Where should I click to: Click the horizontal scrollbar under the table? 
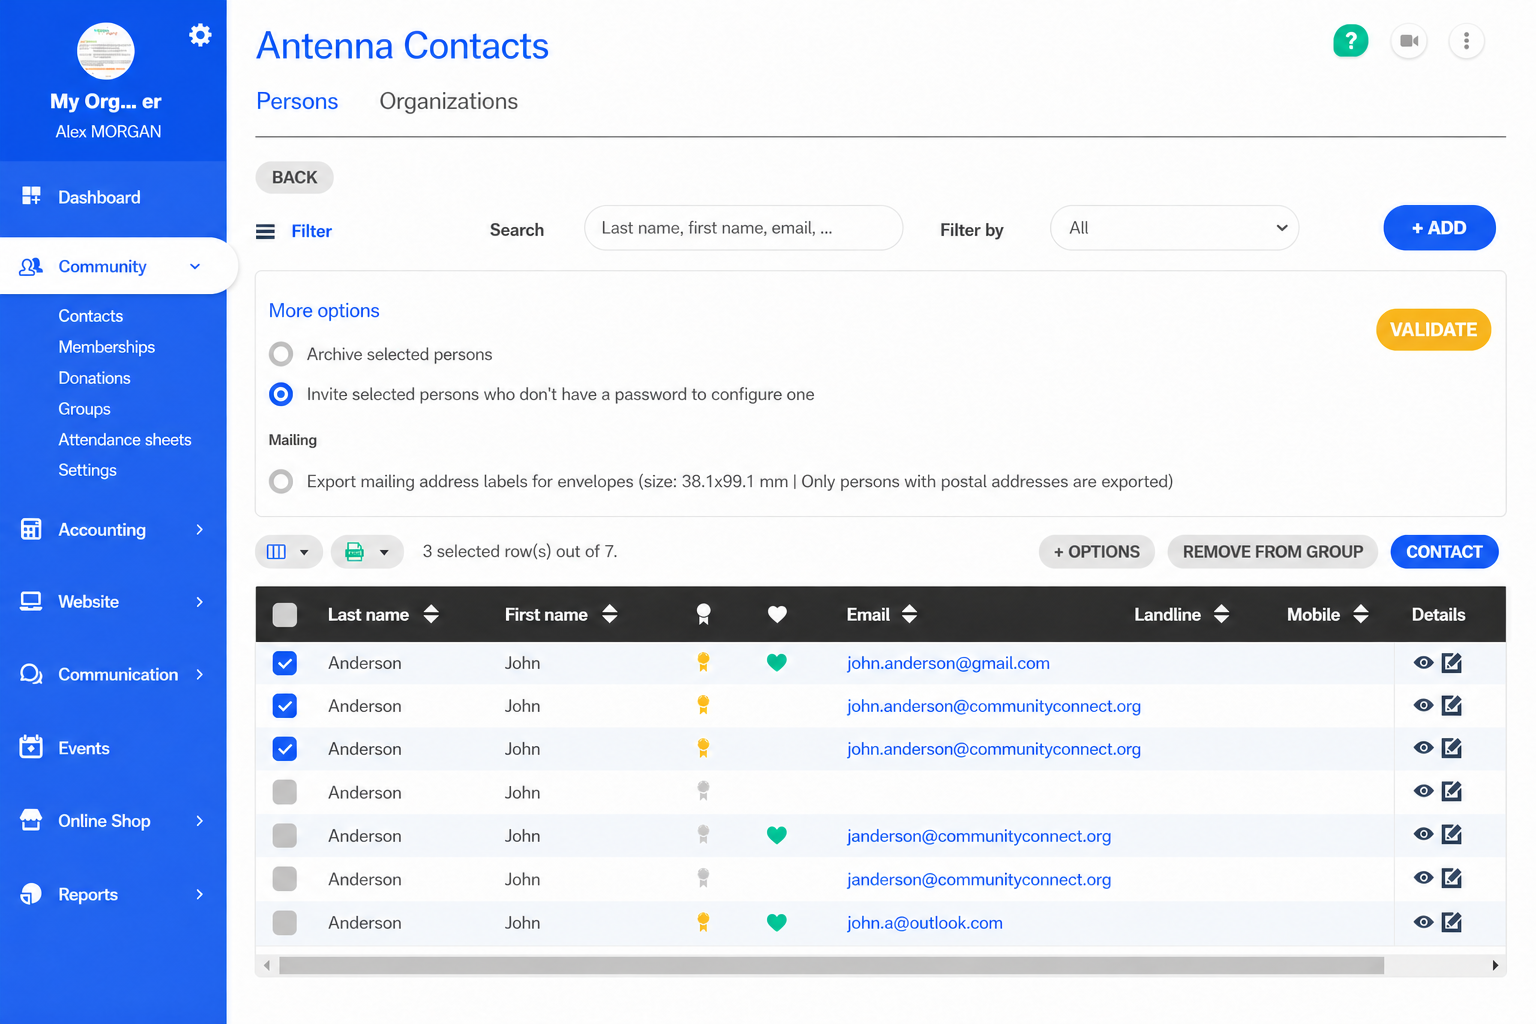pos(831,965)
